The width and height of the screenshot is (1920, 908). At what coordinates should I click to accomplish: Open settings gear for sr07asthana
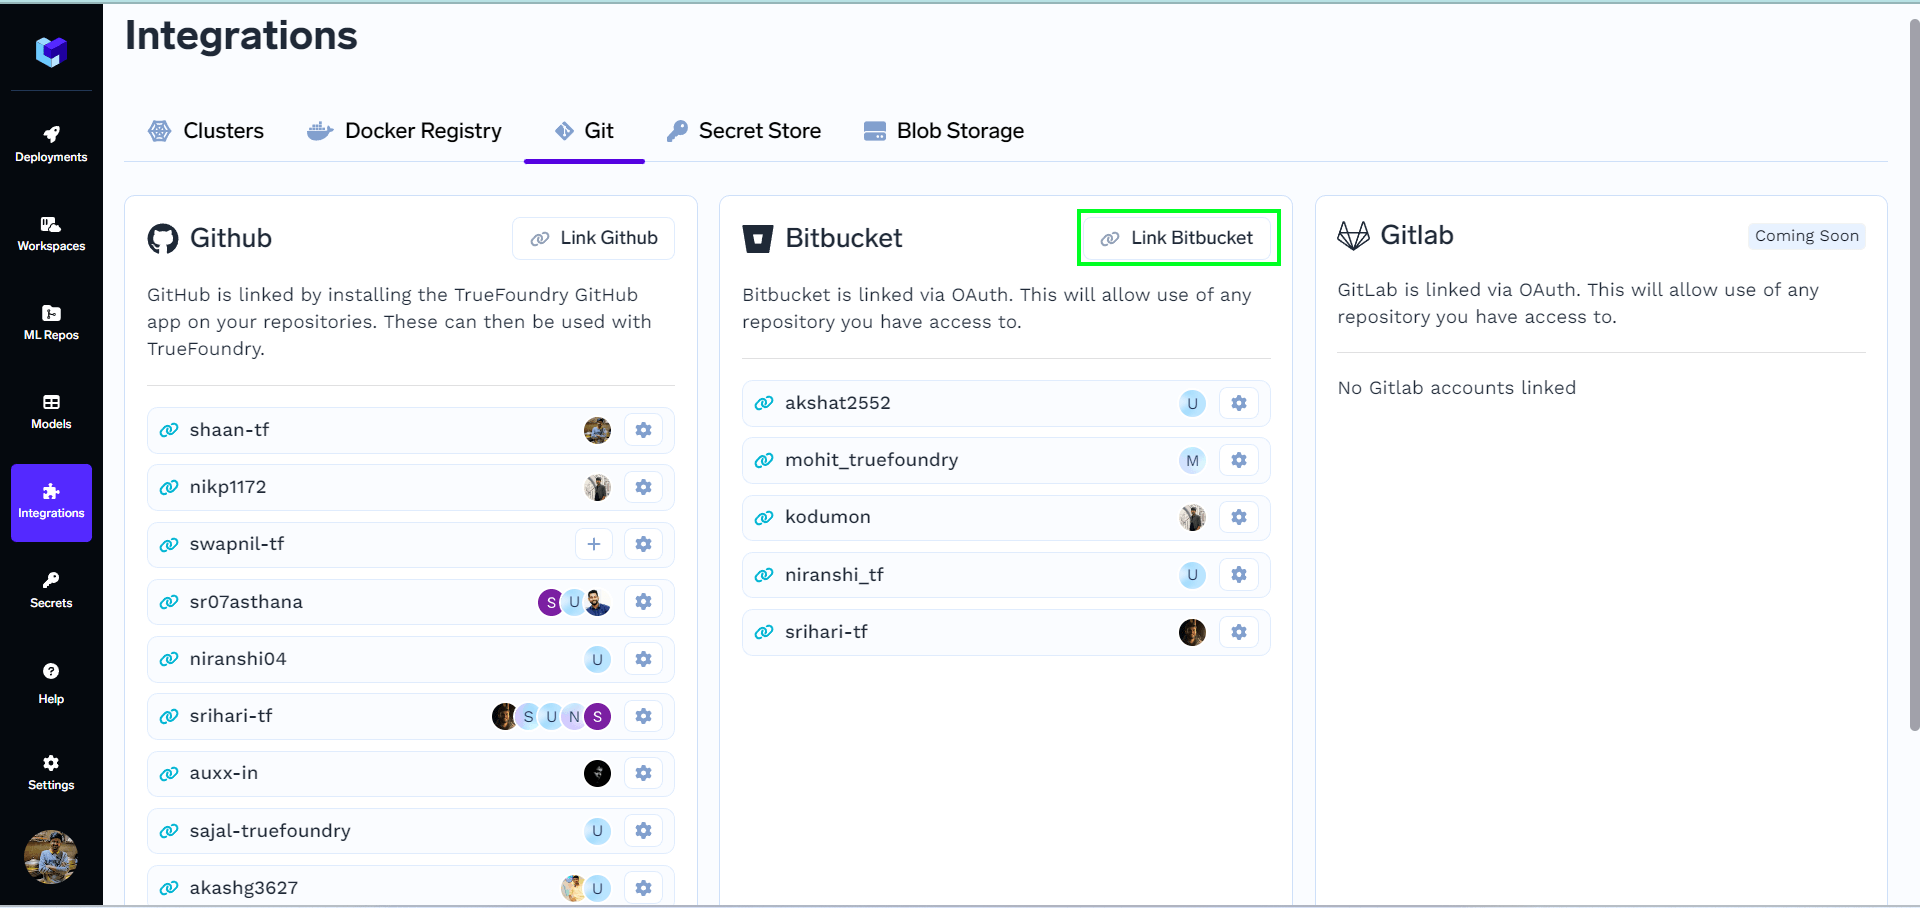644,602
